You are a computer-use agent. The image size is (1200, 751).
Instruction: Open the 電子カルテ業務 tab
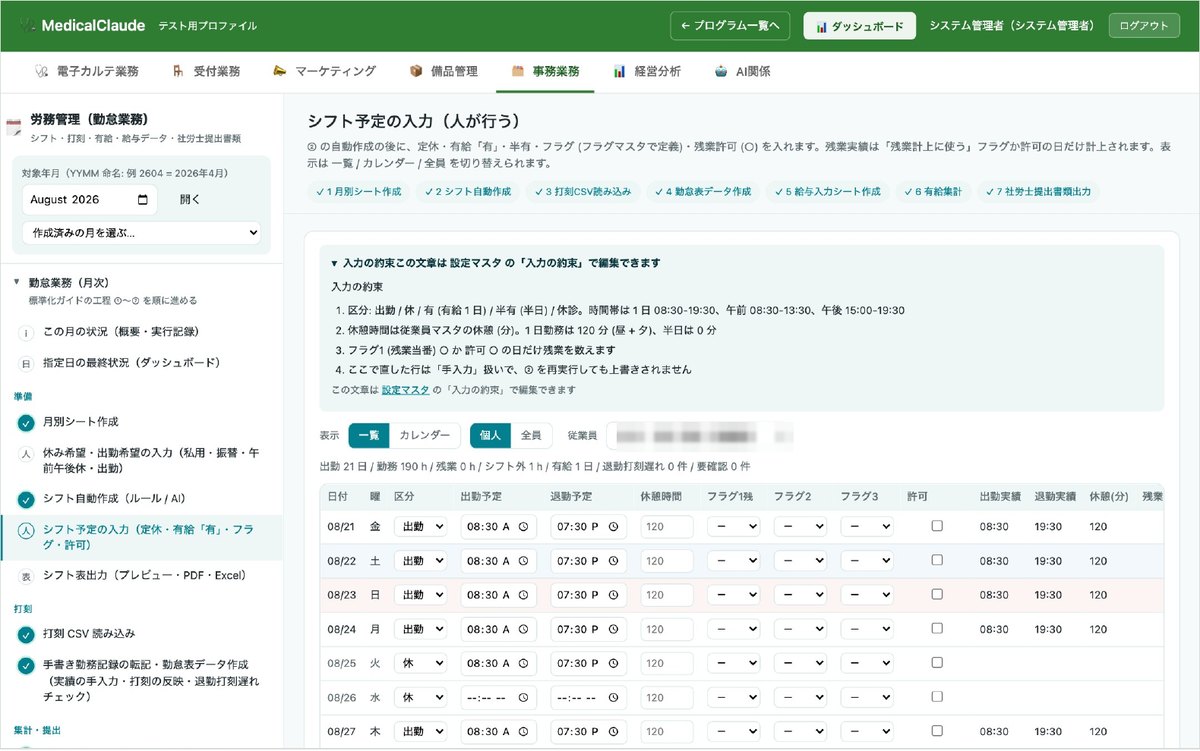tap(86, 72)
